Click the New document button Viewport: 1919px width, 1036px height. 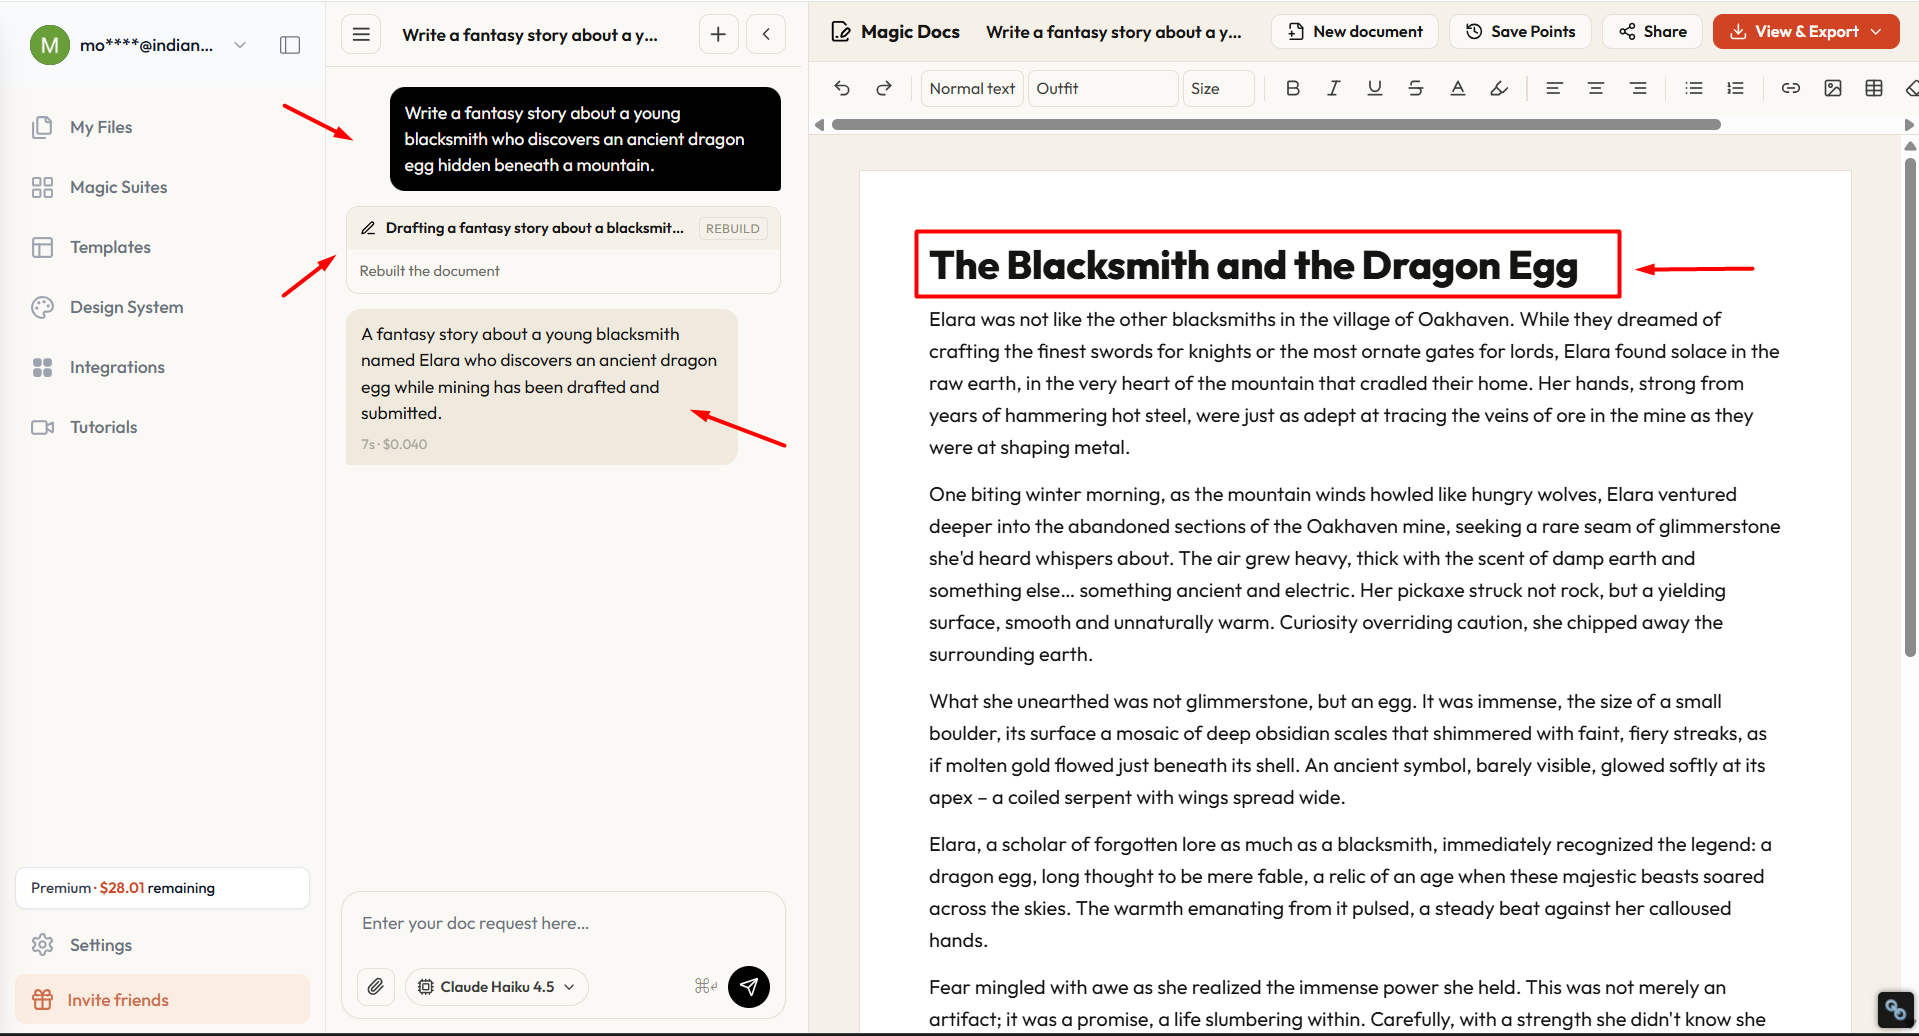point(1355,32)
